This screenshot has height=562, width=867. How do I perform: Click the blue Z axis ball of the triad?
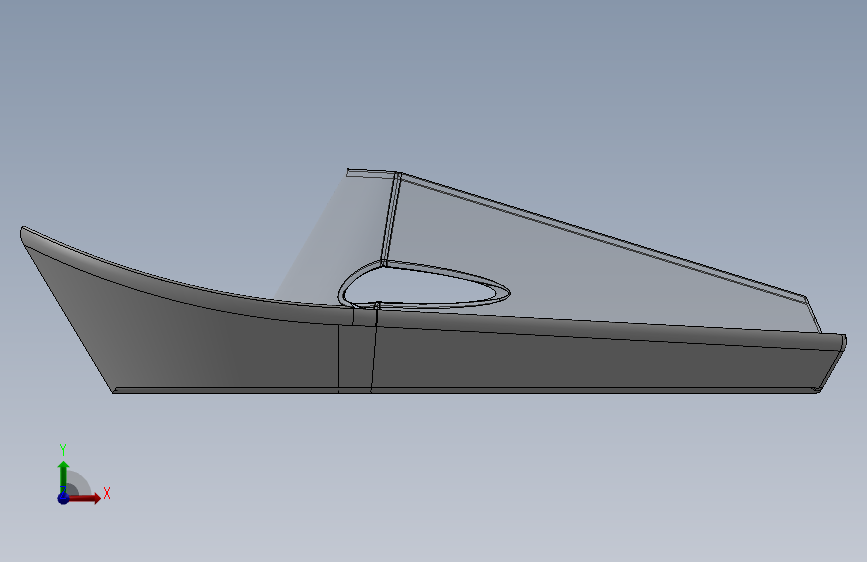tap(63, 498)
